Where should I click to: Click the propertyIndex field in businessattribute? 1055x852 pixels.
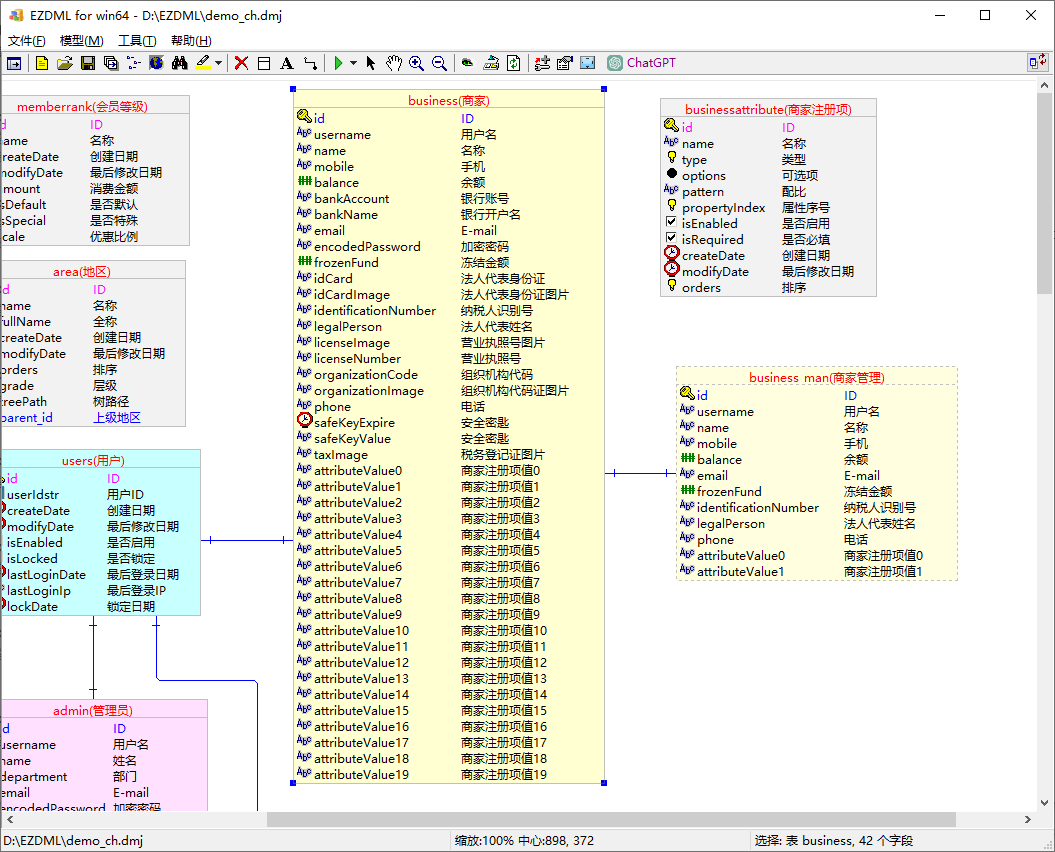723,208
